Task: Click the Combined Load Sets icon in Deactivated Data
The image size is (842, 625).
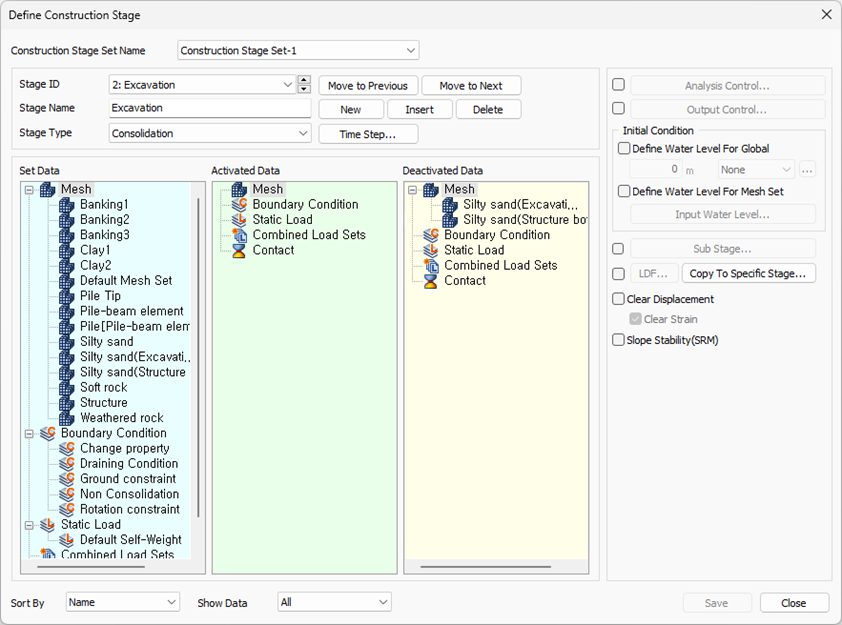Action: [x=431, y=266]
